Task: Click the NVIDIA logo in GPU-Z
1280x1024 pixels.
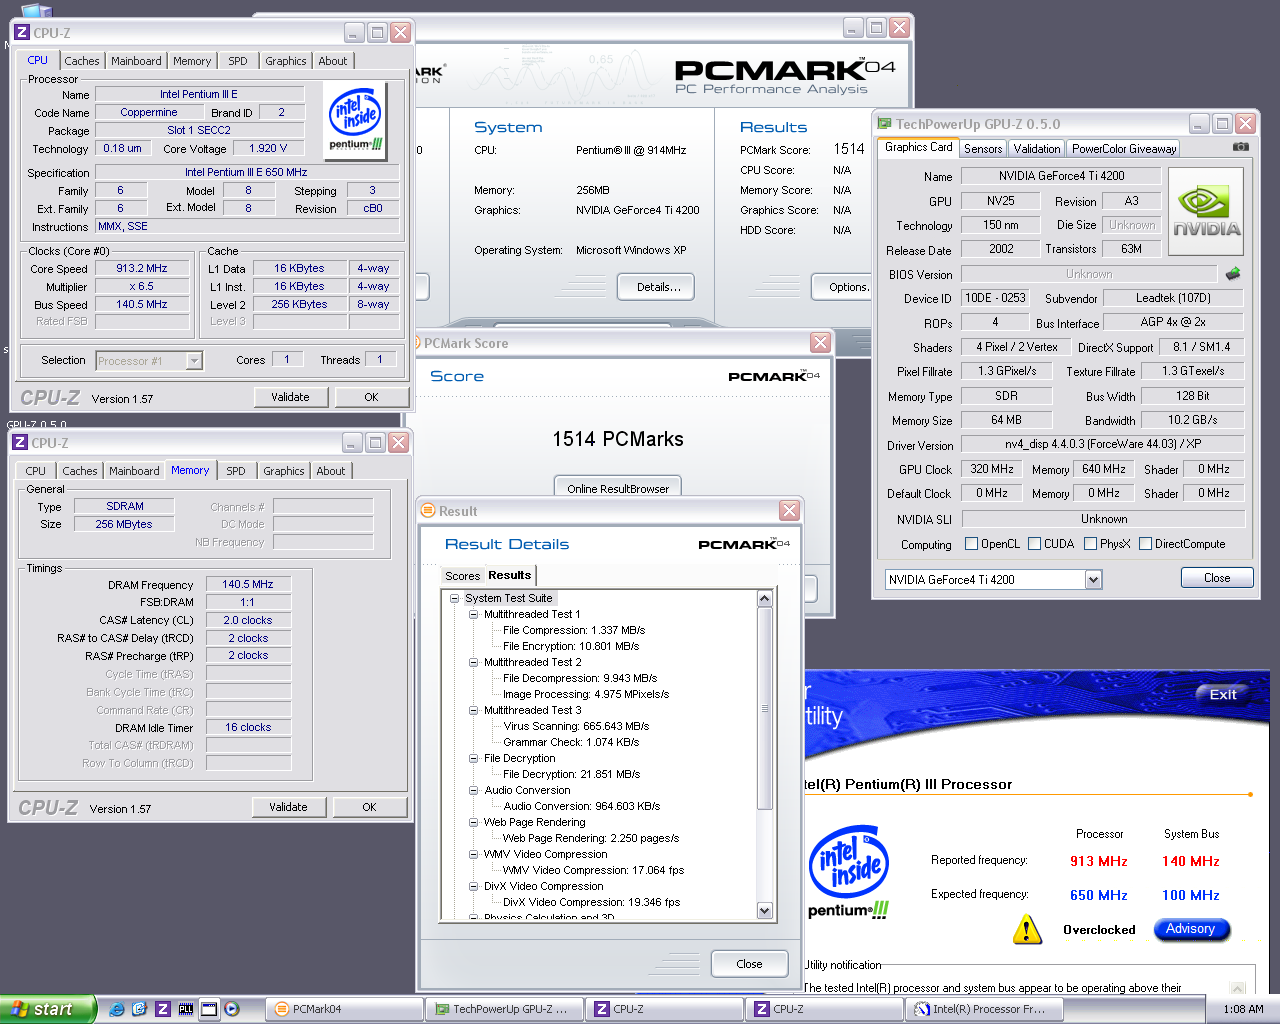Action: pyautogui.click(x=1206, y=212)
